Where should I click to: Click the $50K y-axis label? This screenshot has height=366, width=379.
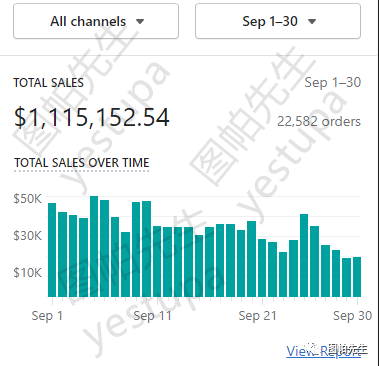point(28,199)
